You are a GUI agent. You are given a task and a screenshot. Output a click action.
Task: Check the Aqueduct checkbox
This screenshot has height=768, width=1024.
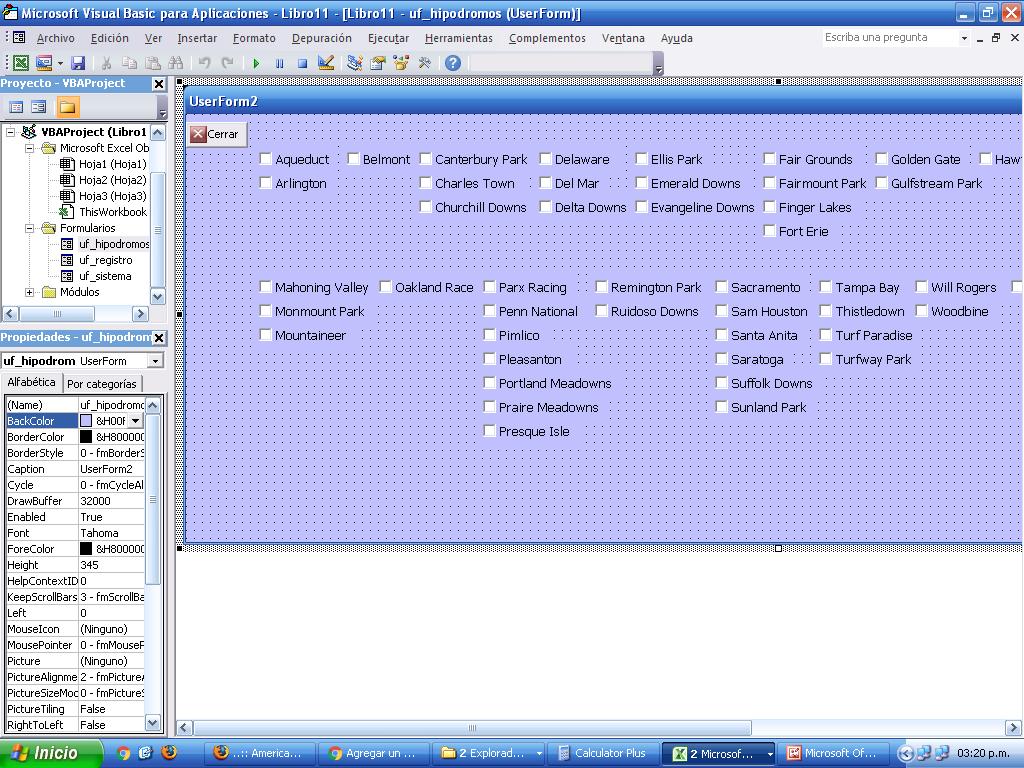tap(266, 159)
